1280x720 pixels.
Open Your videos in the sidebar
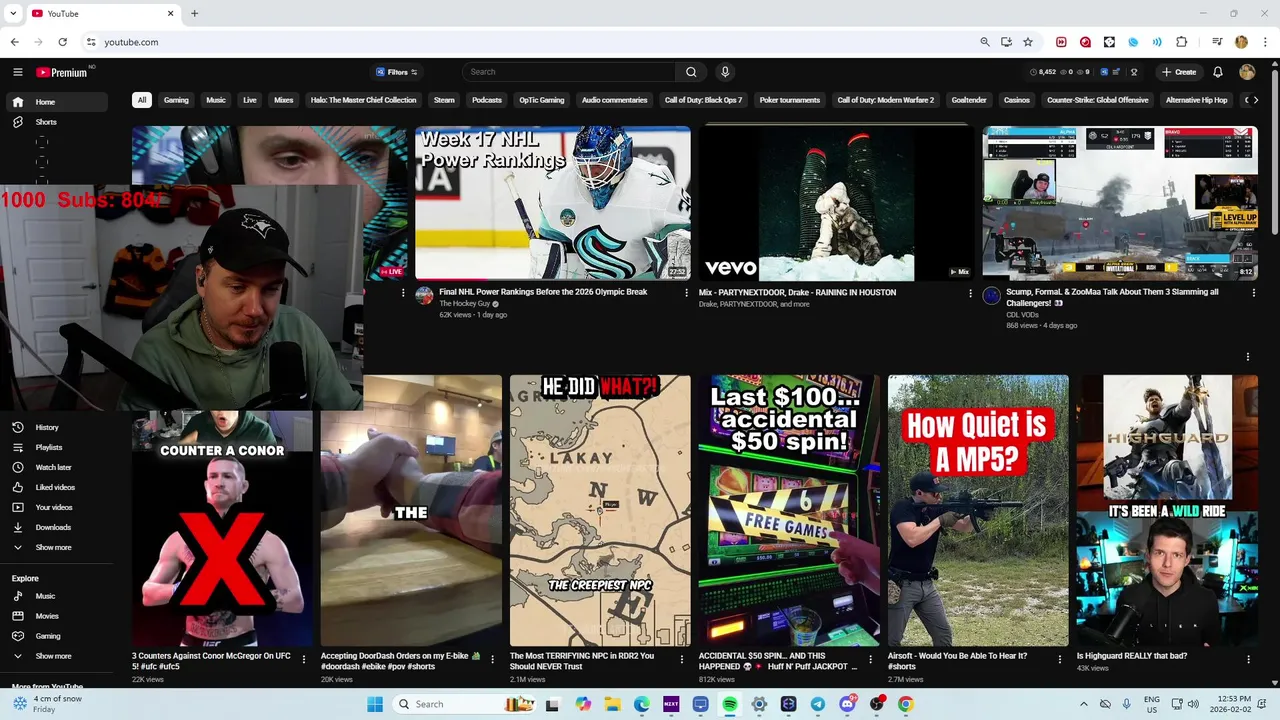(58, 507)
